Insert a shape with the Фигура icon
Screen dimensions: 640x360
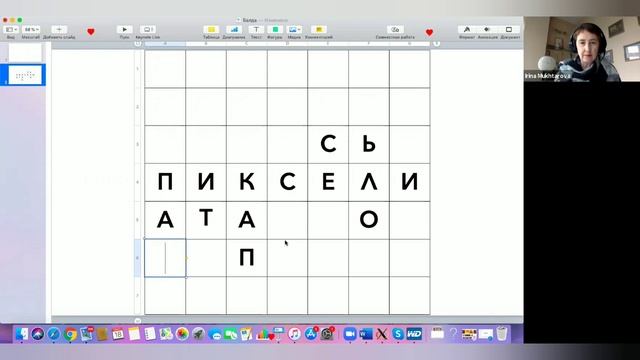275,29
